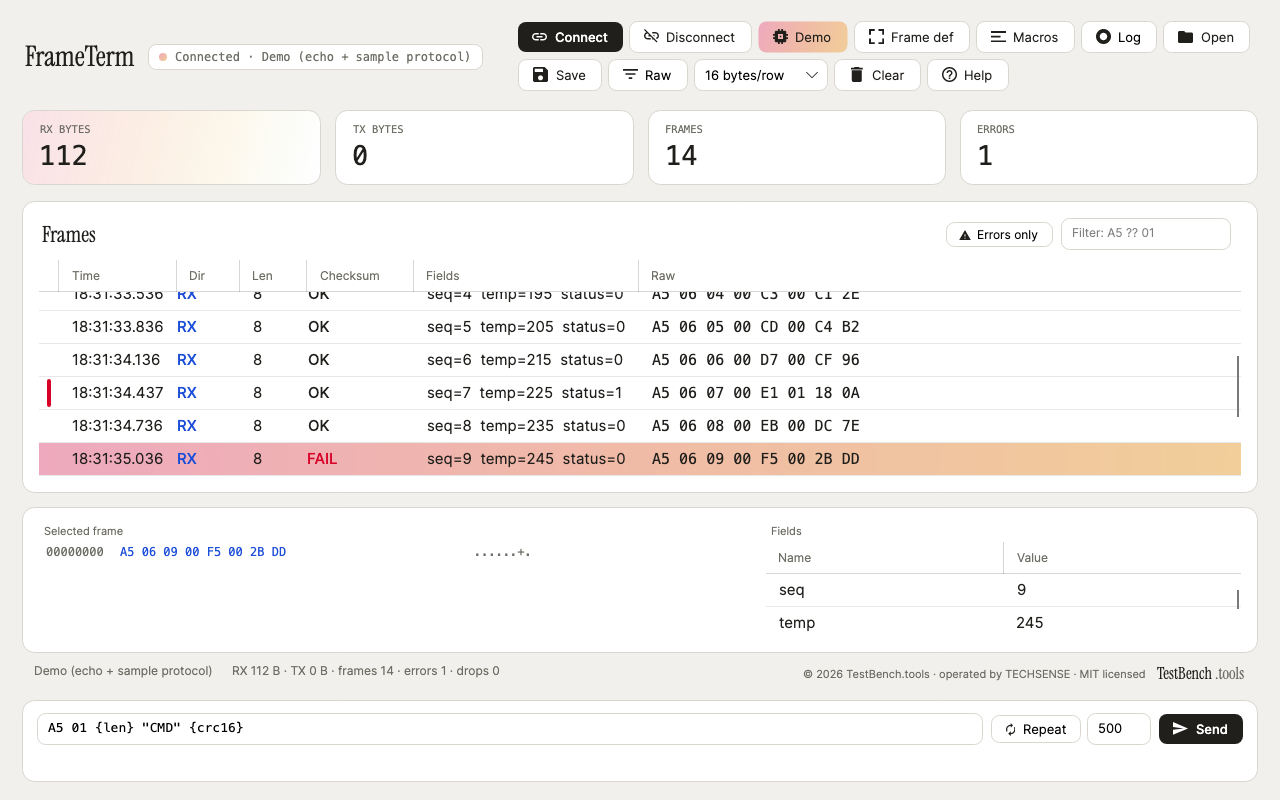Open the TestBench.tools footer link
1280x800 pixels.
(1201, 673)
